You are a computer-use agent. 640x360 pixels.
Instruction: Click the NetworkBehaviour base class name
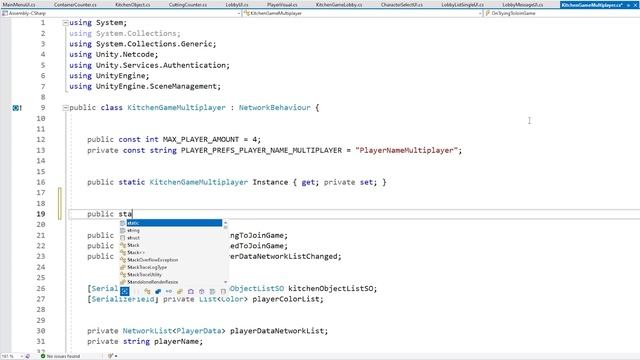point(275,108)
